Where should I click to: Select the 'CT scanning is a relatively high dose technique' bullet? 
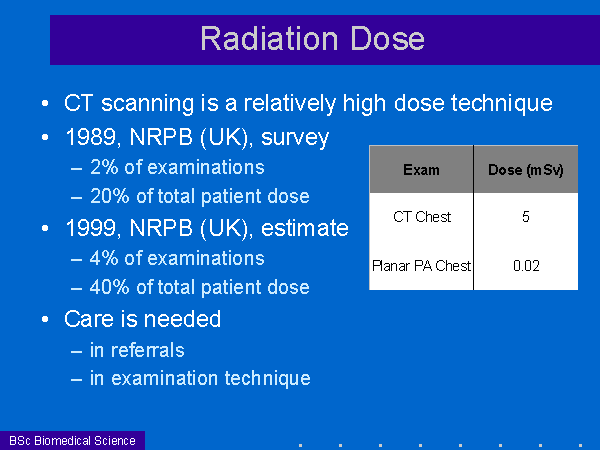pos(308,103)
